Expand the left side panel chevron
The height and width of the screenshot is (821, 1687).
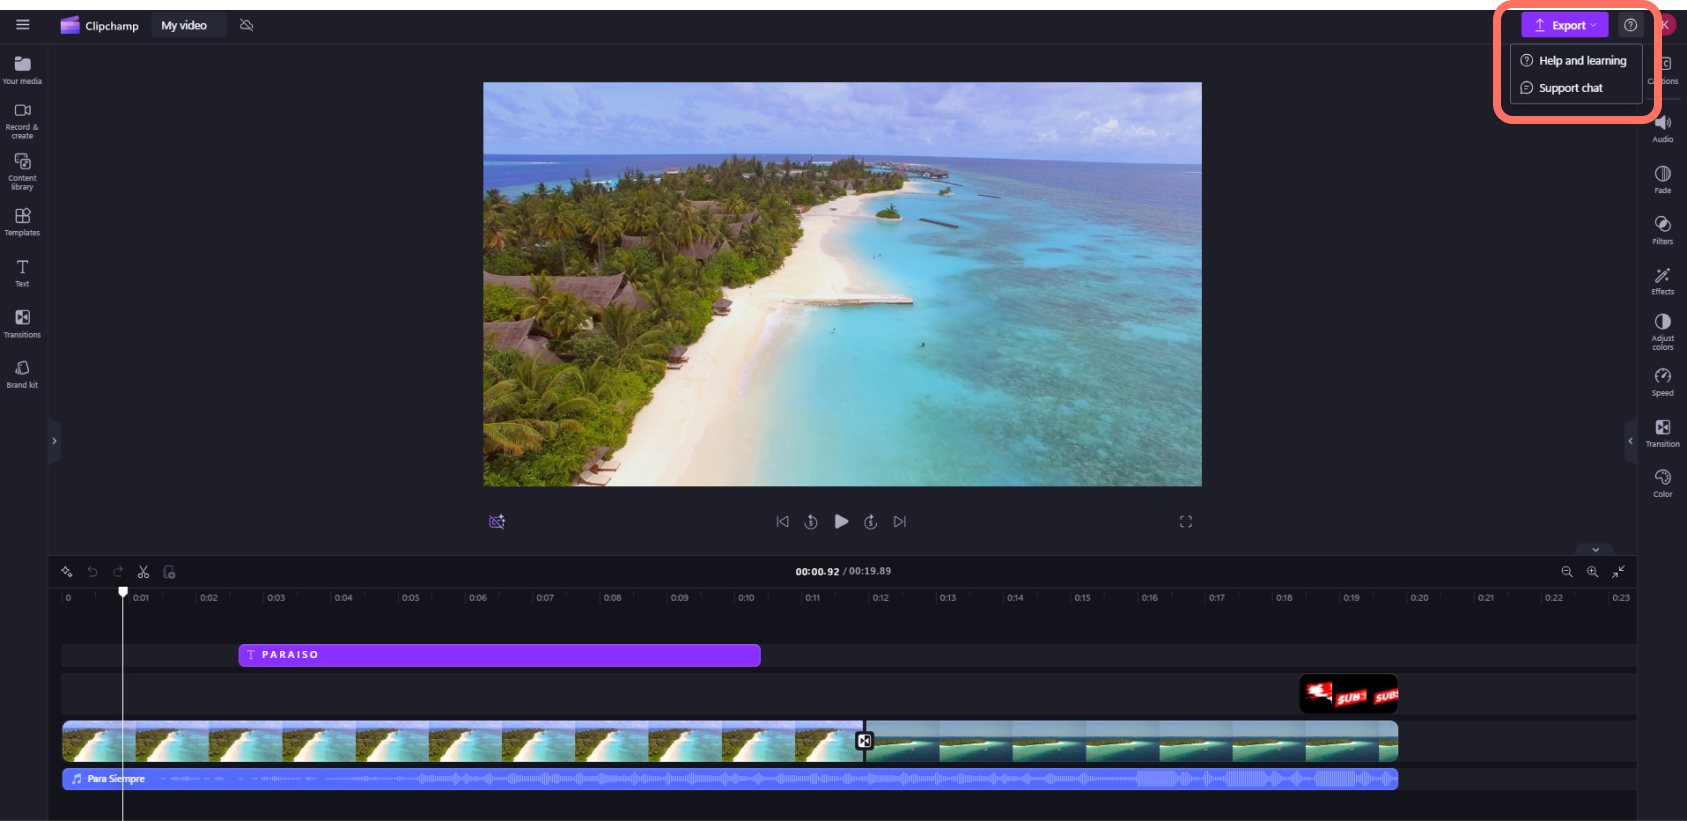coord(54,441)
